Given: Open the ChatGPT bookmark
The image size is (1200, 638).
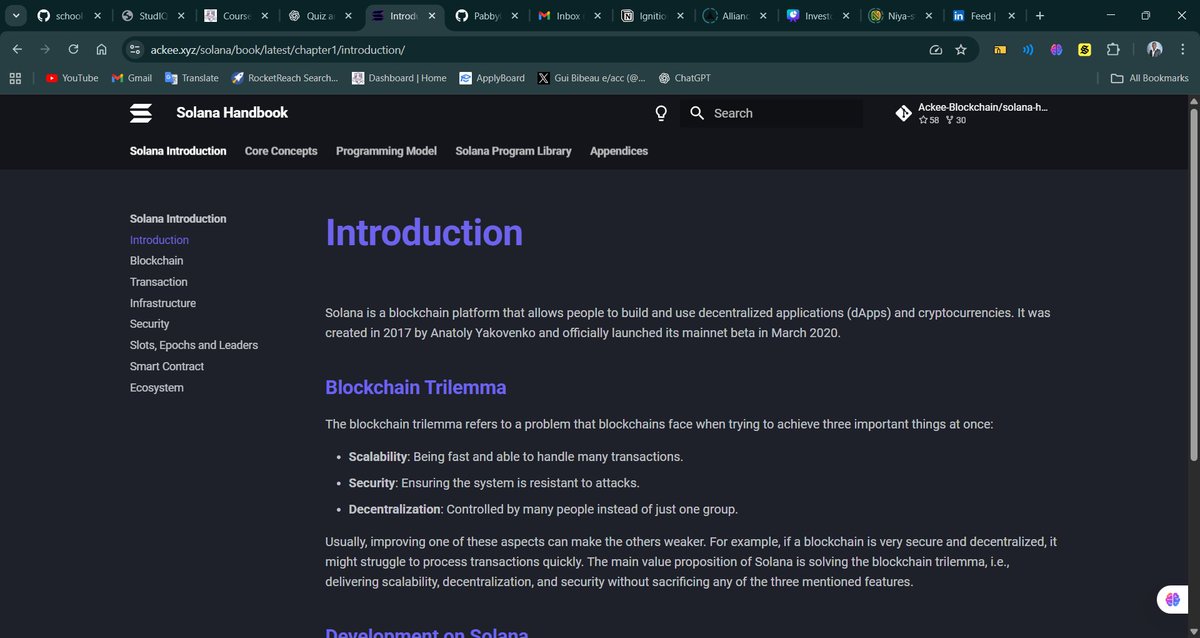Looking at the screenshot, I should [x=685, y=78].
